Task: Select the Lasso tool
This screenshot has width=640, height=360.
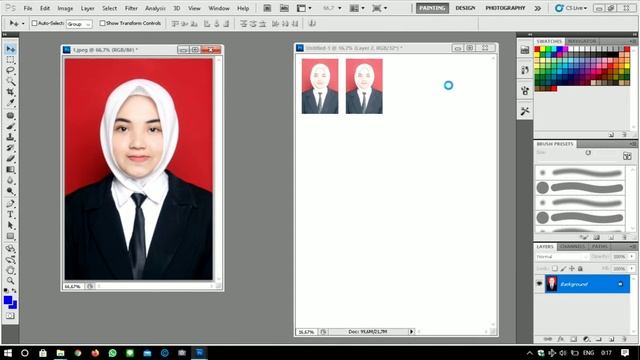Action: pos(10,70)
